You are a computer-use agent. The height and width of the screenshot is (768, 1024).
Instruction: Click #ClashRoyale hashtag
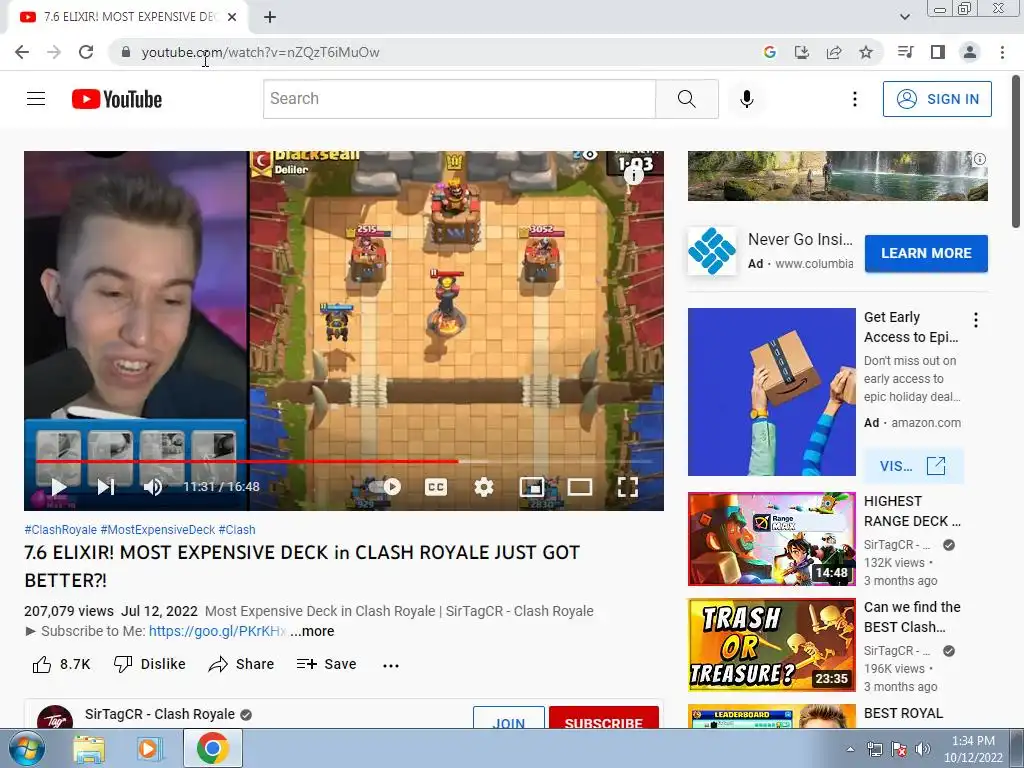tap(60, 530)
